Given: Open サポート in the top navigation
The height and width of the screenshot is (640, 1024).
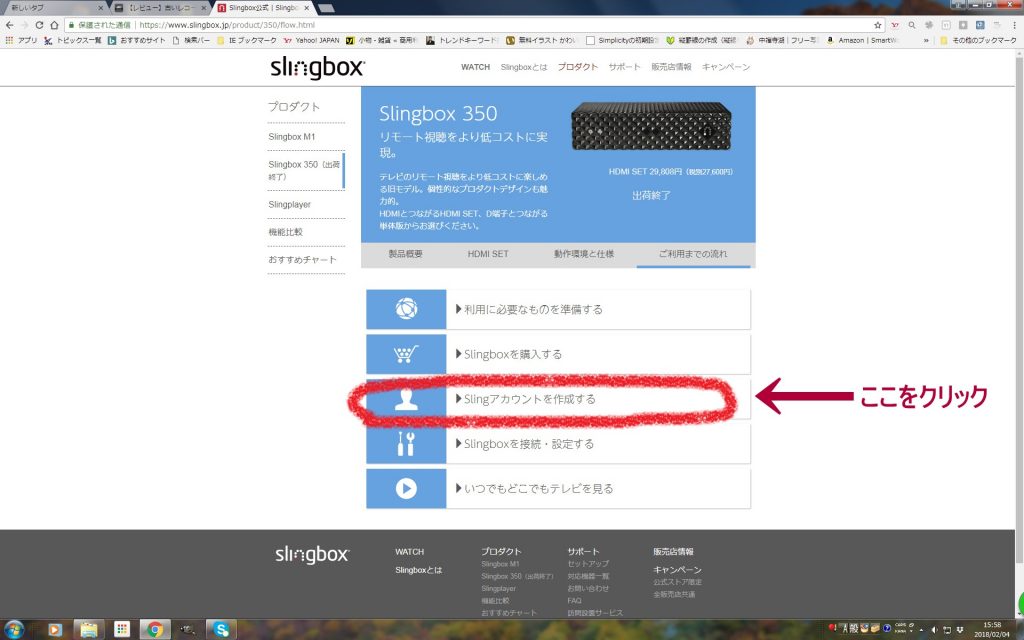Looking at the screenshot, I should [624, 67].
